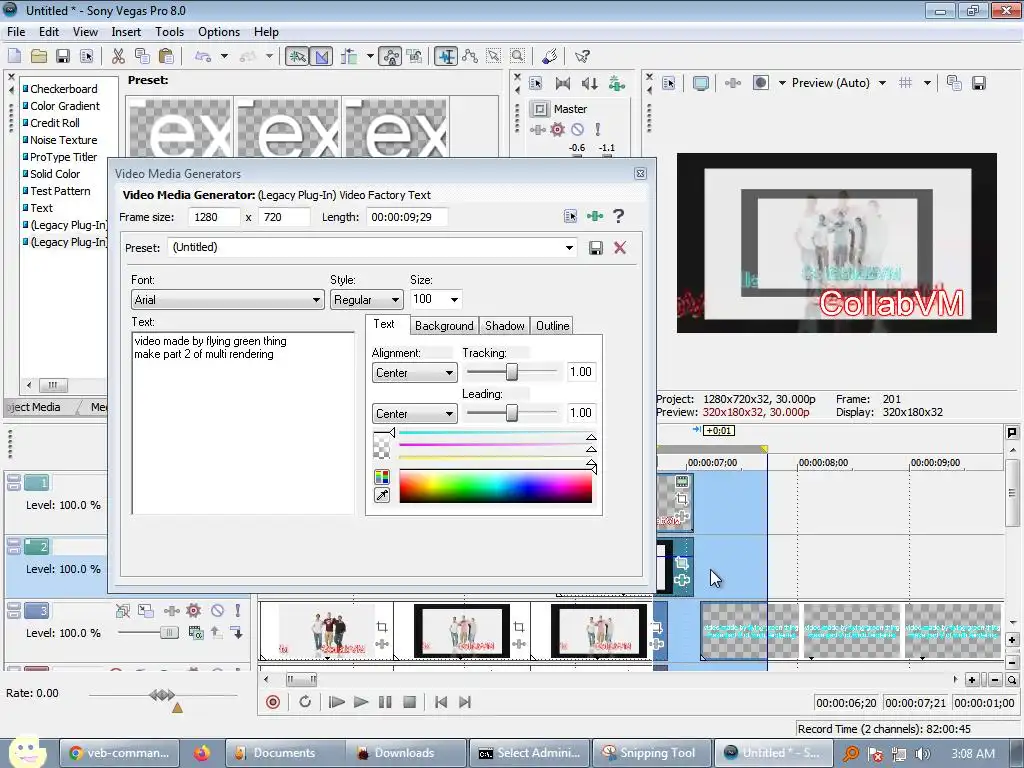The height and width of the screenshot is (768, 1024).
Task: Click Frame size width field 1280
Action: pos(214,217)
